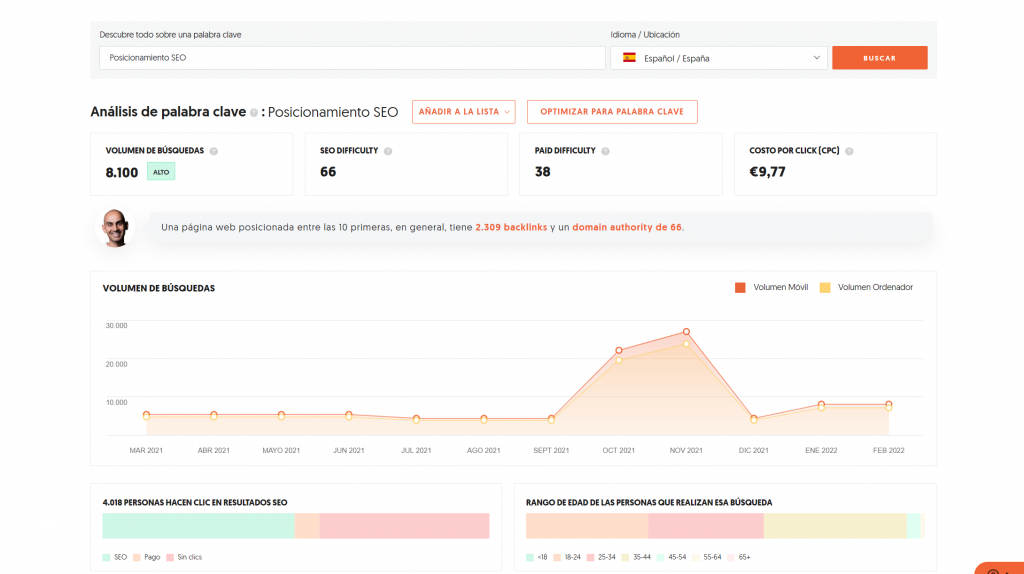The width and height of the screenshot is (1024, 574).
Task: Open the Español / España language dropdown
Action: (x=718, y=57)
